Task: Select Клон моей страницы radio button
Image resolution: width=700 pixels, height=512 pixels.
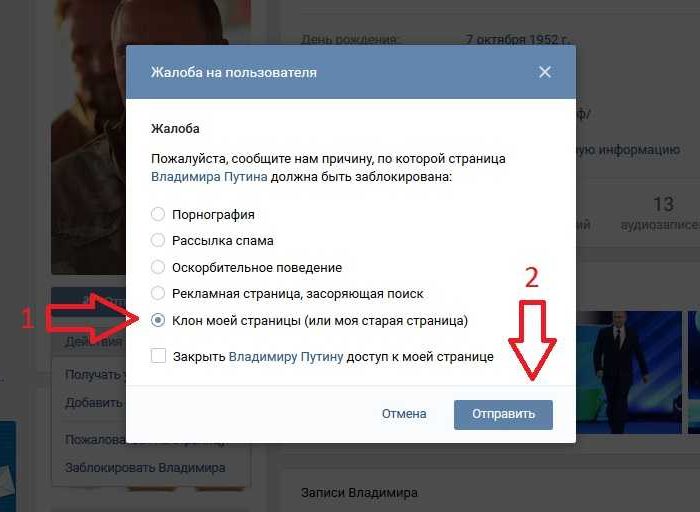Action: [158, 320]
